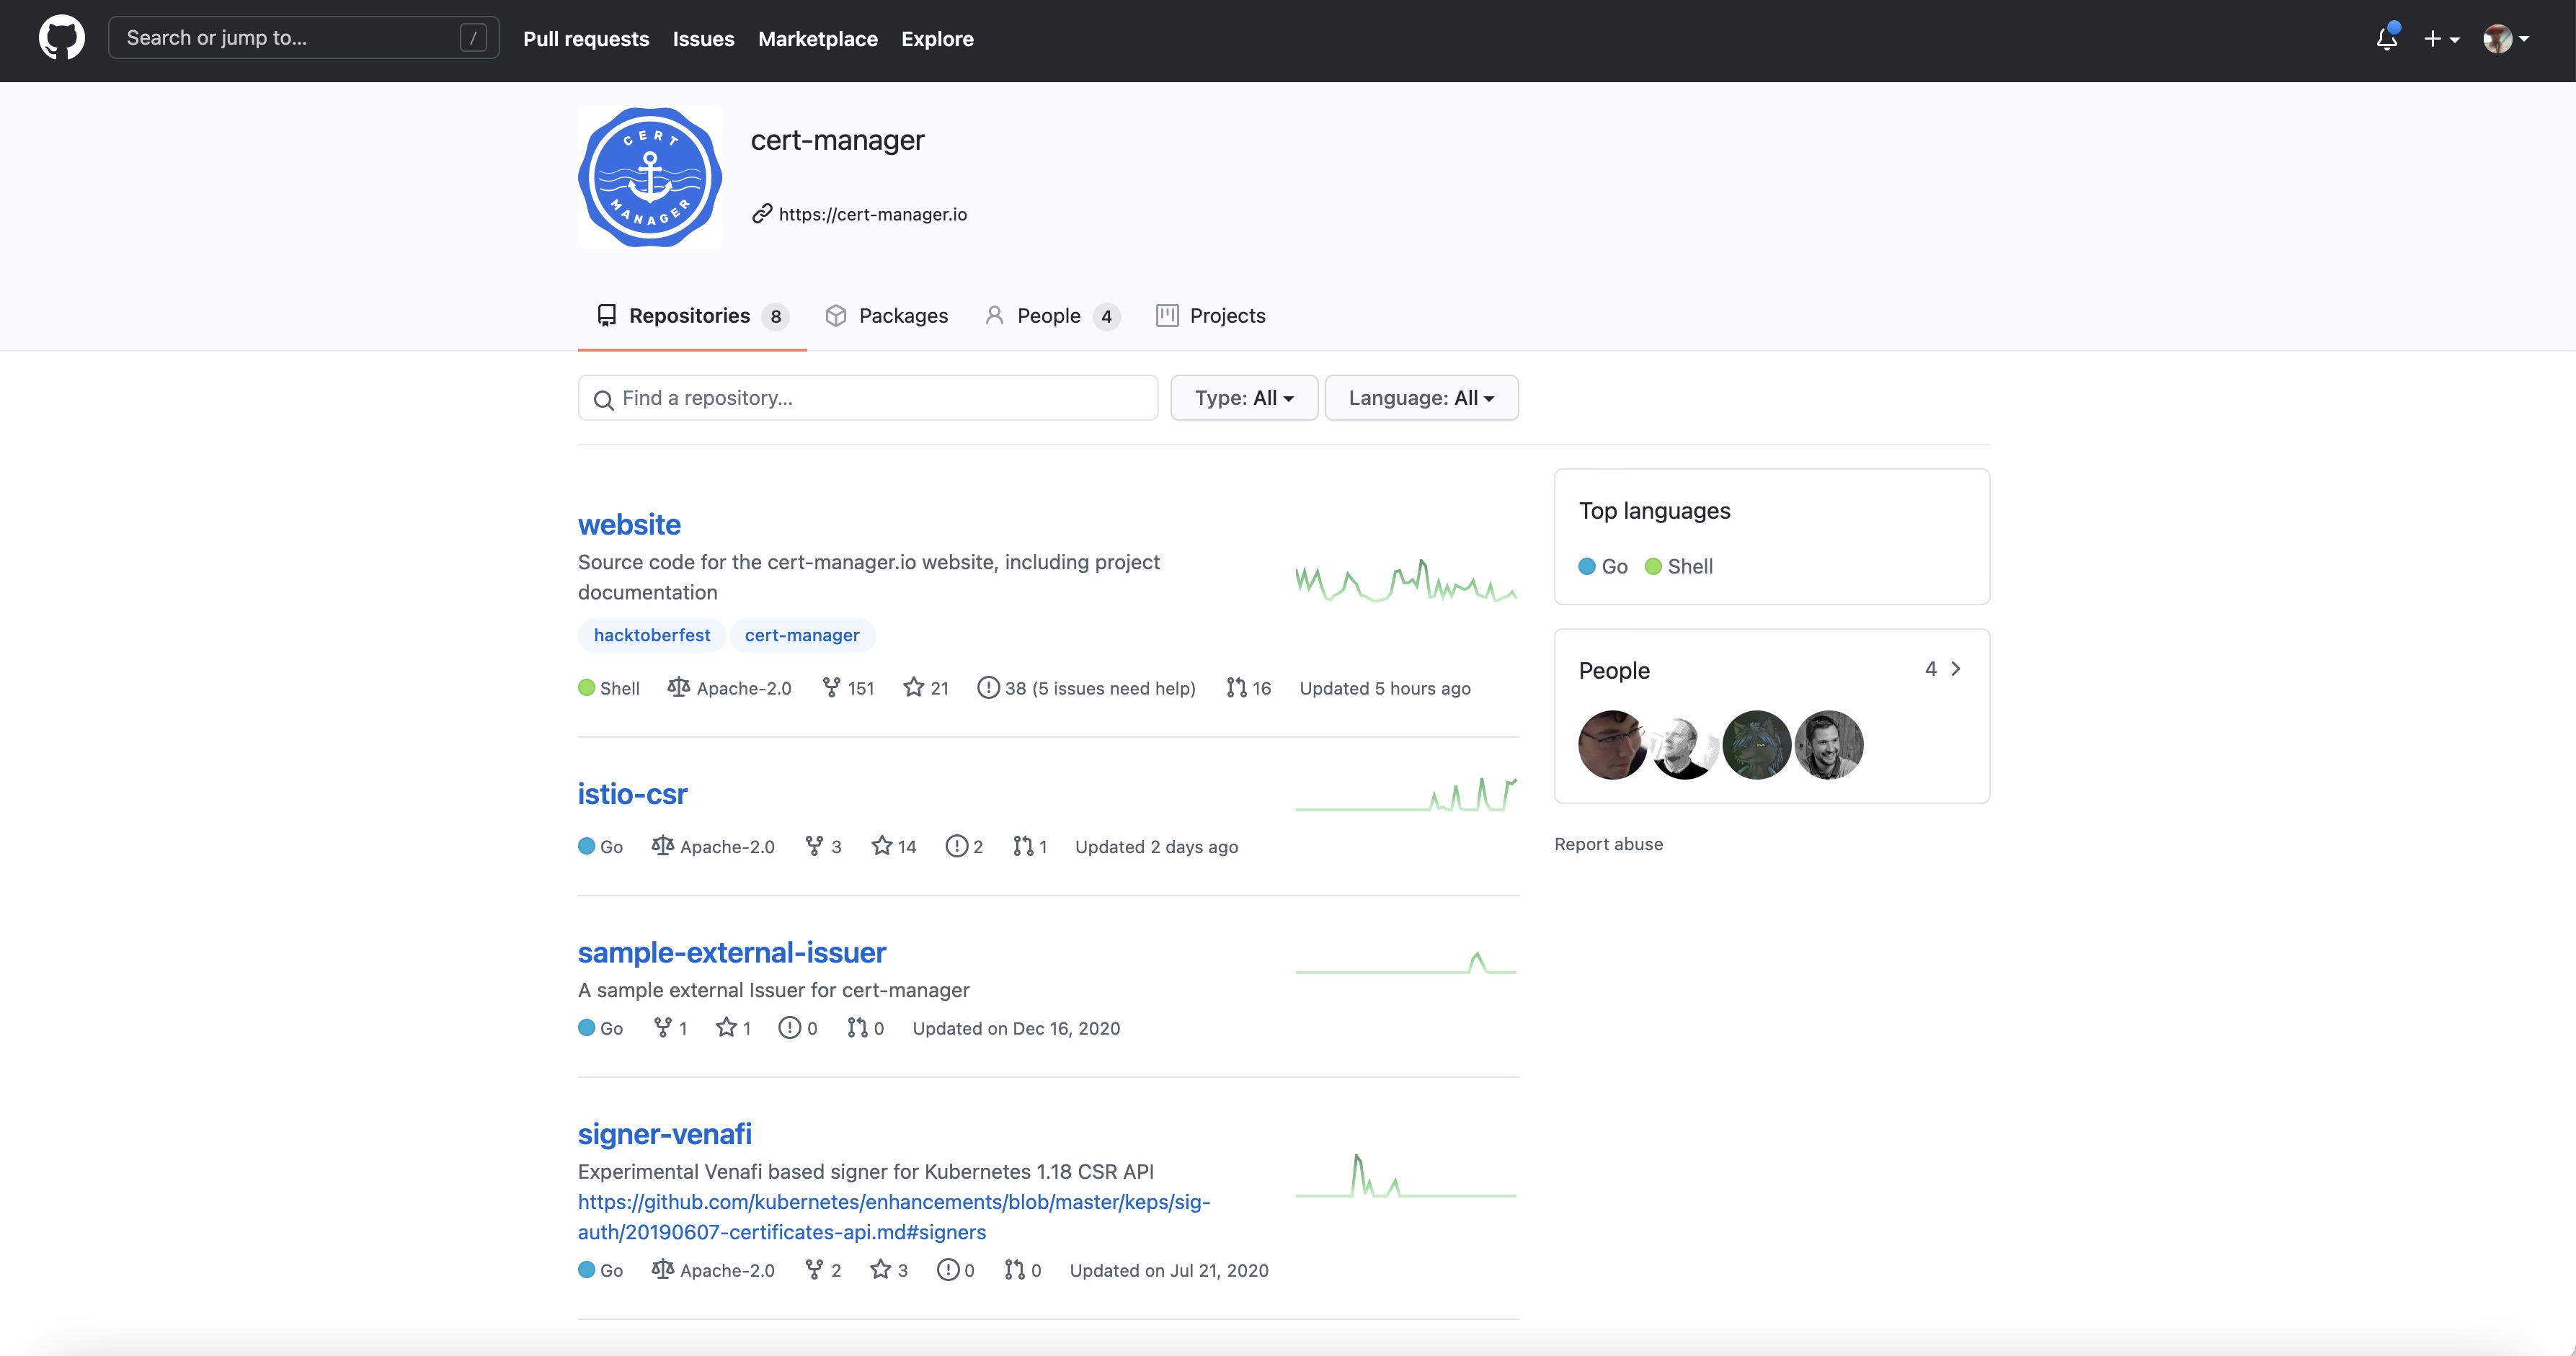The width and height of the screenshot is (2576, 1356).
Task: Open the website link icon next to cert-manager.io
Action: [762, 213]
